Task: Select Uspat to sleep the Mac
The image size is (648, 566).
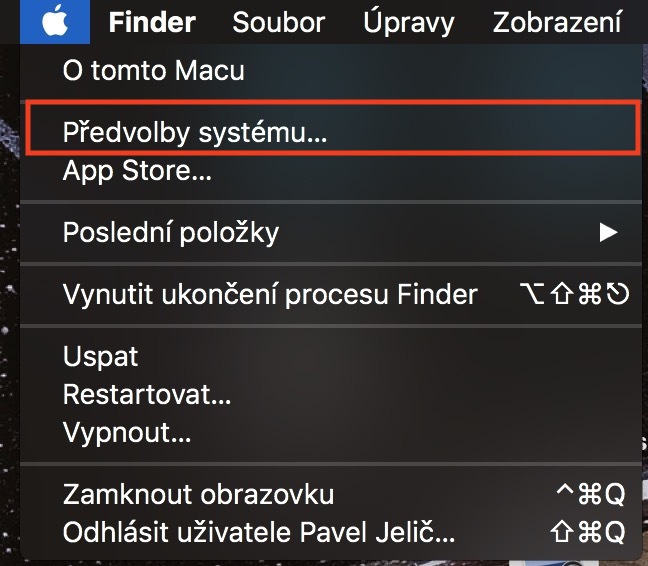Action: [101, 357]
